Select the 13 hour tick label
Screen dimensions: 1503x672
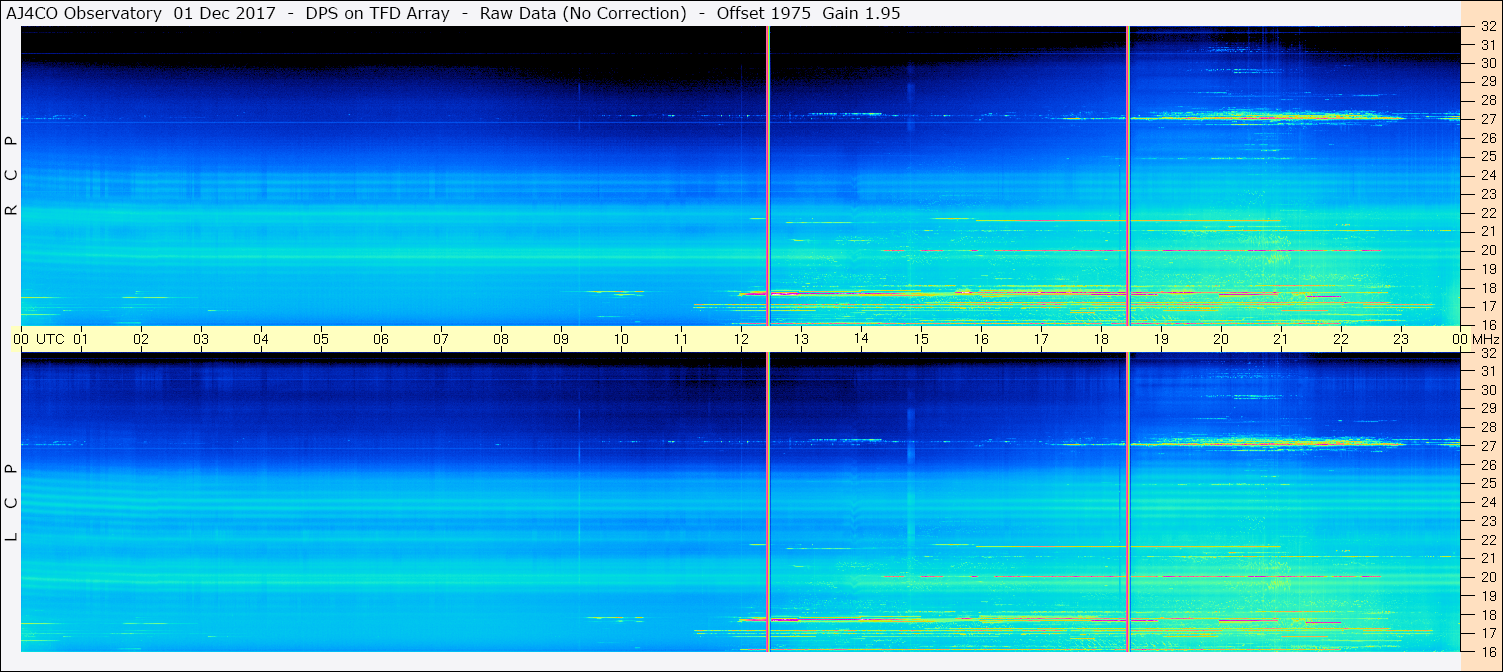pyautogui.click(x=801, y=339)
